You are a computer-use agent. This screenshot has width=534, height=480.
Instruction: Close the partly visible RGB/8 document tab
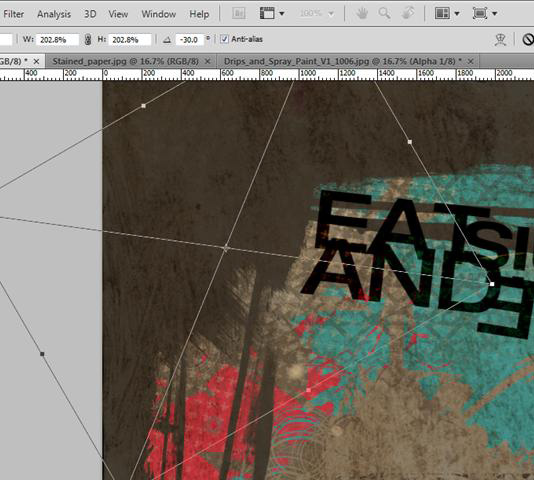click(x=36, y=61)
